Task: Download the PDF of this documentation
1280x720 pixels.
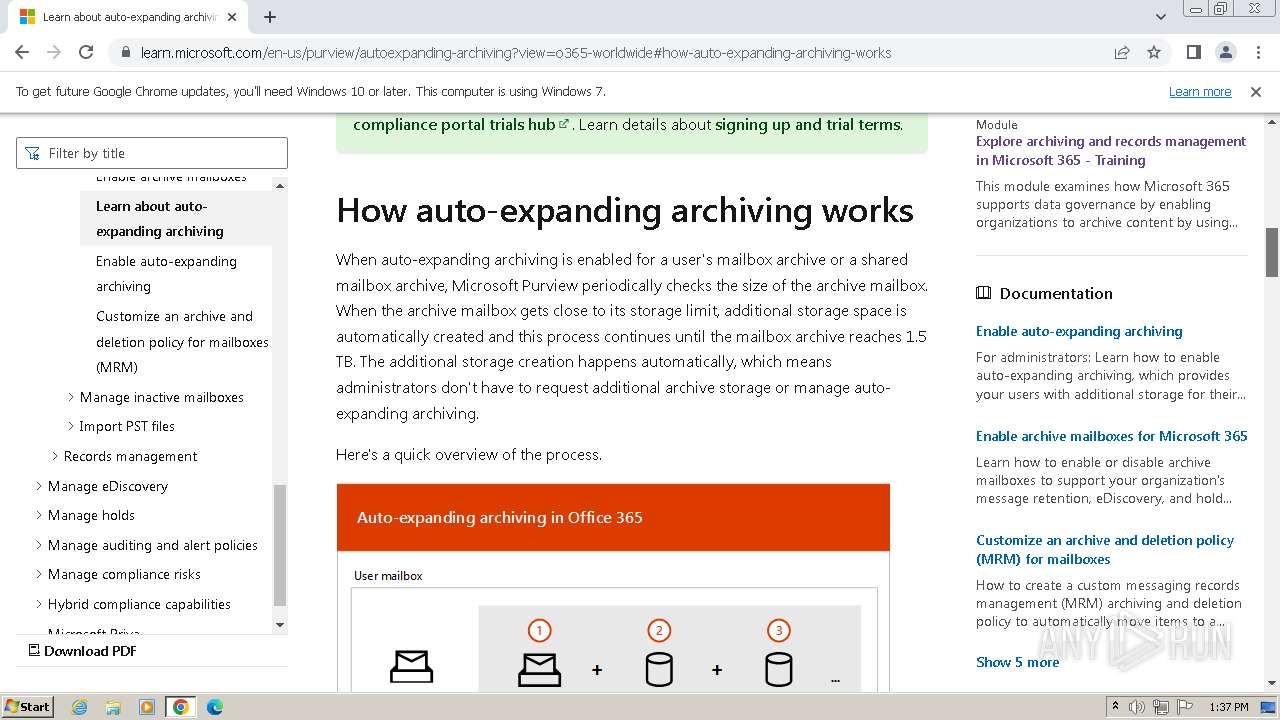Action: 82,651
